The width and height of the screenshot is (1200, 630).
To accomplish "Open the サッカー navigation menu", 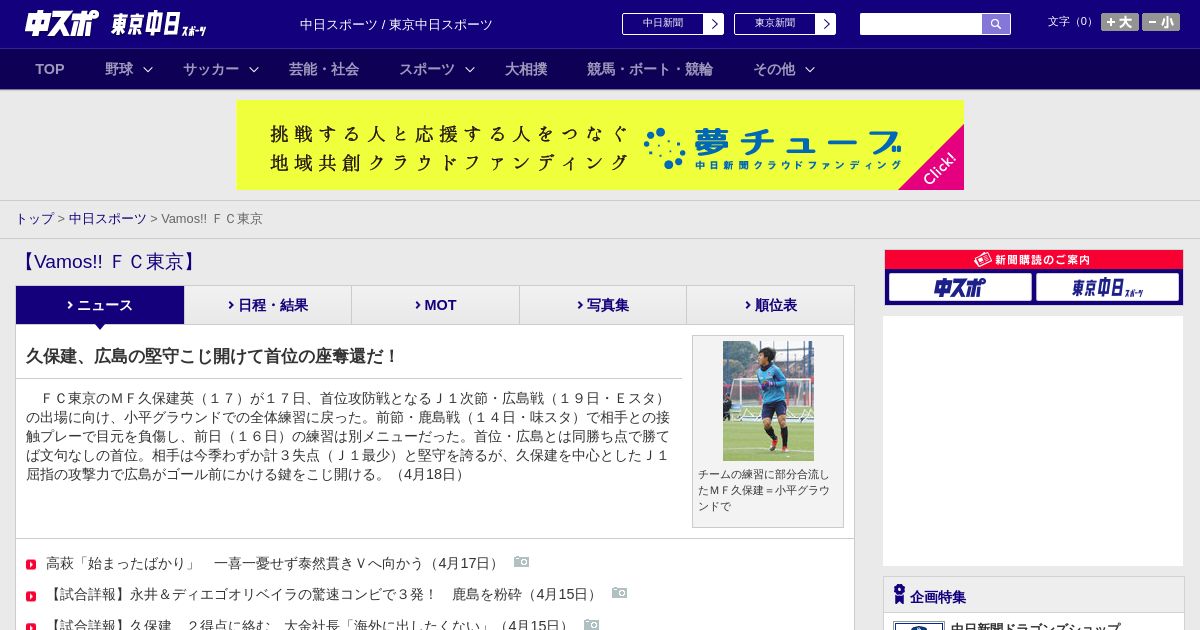I will 211,69.
